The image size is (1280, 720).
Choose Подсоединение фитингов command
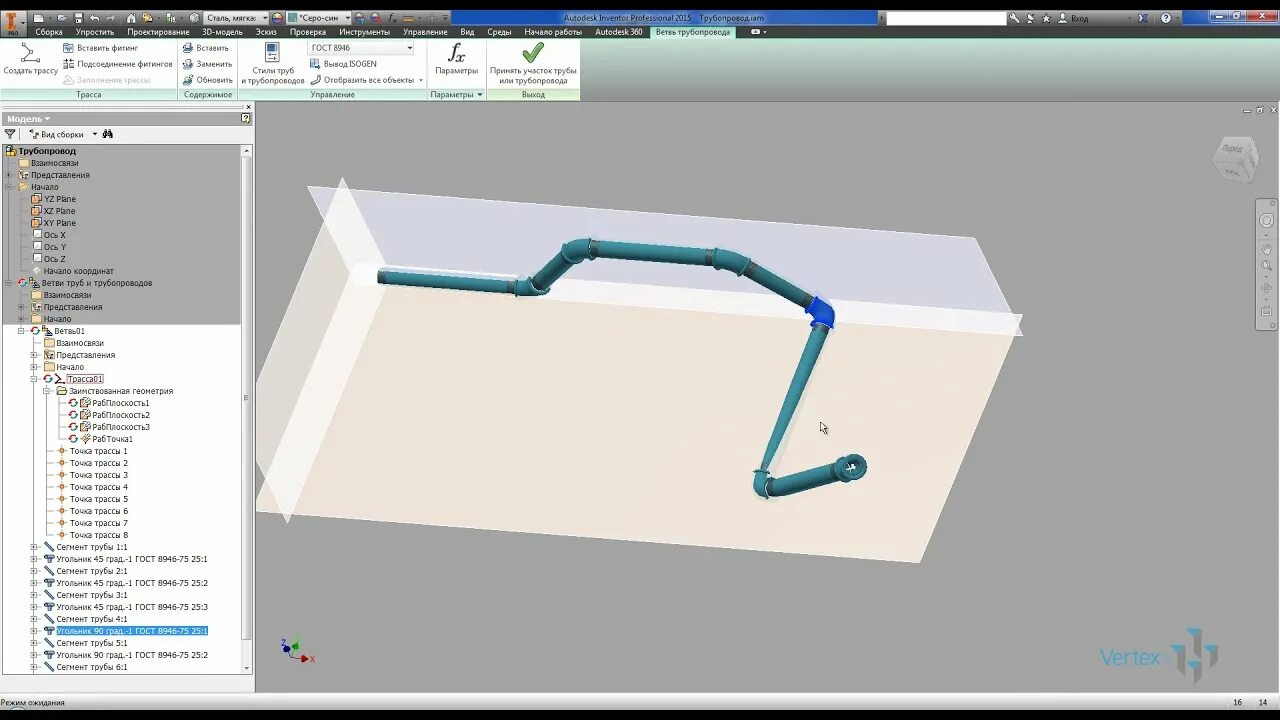tap(117, 64)
